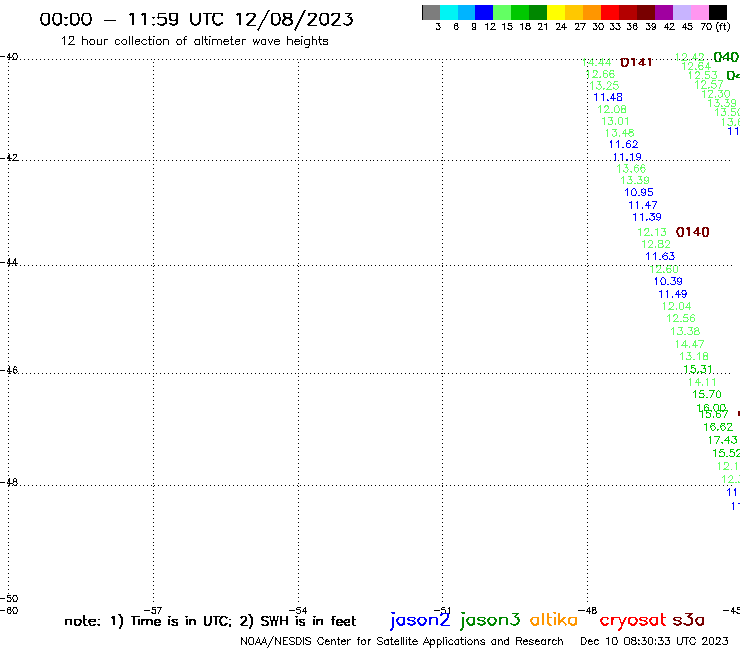Click the blue value 10.39

point(668,281)
